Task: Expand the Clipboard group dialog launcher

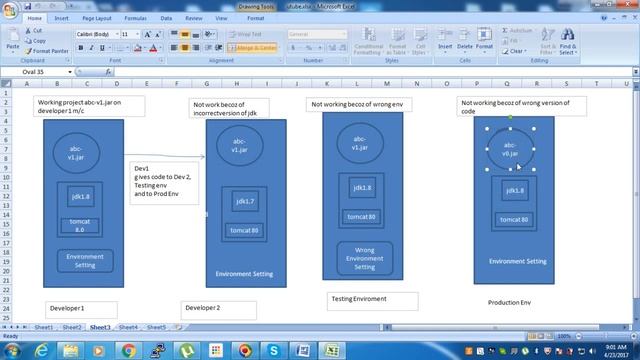Action: pos(68,60)
